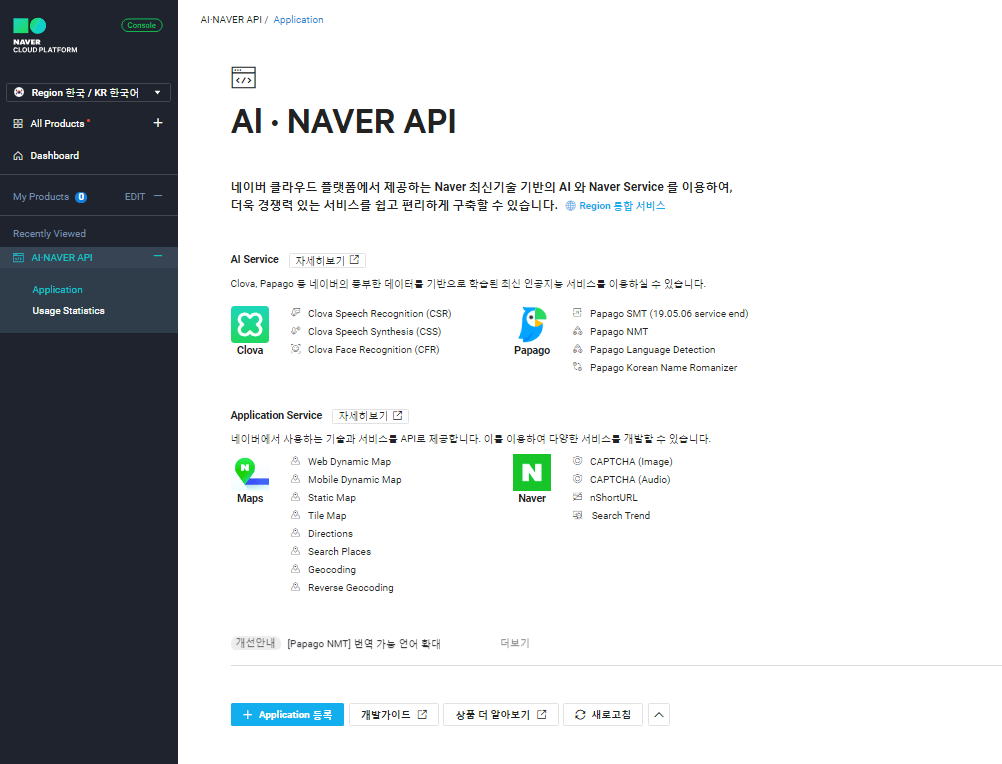The width and height of the screenshot is (1002, 764).
Task: Select Mobile Dynamic Map
Action: tap(355, 479)
